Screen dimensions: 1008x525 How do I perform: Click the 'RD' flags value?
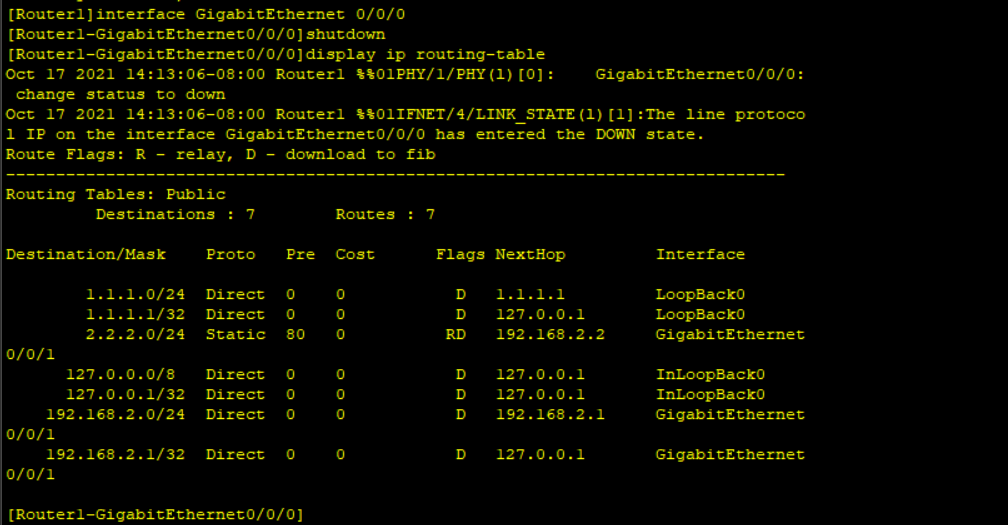coord(455,334)
